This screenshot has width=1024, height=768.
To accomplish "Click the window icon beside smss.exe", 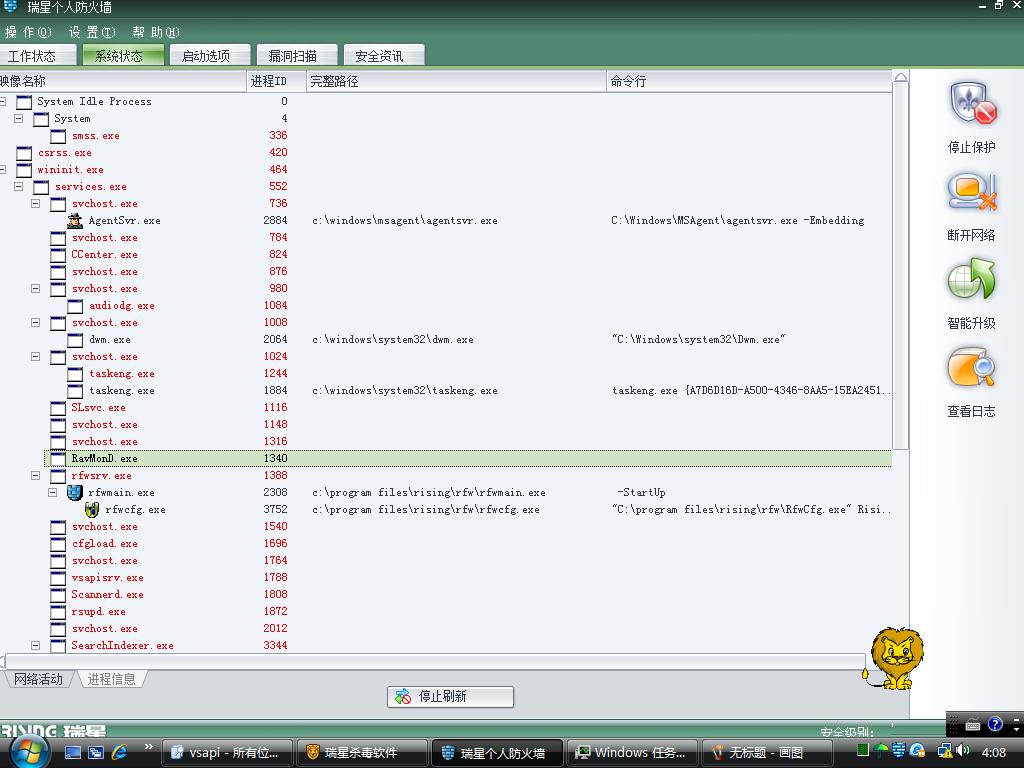I will click(x=58, y=136).
